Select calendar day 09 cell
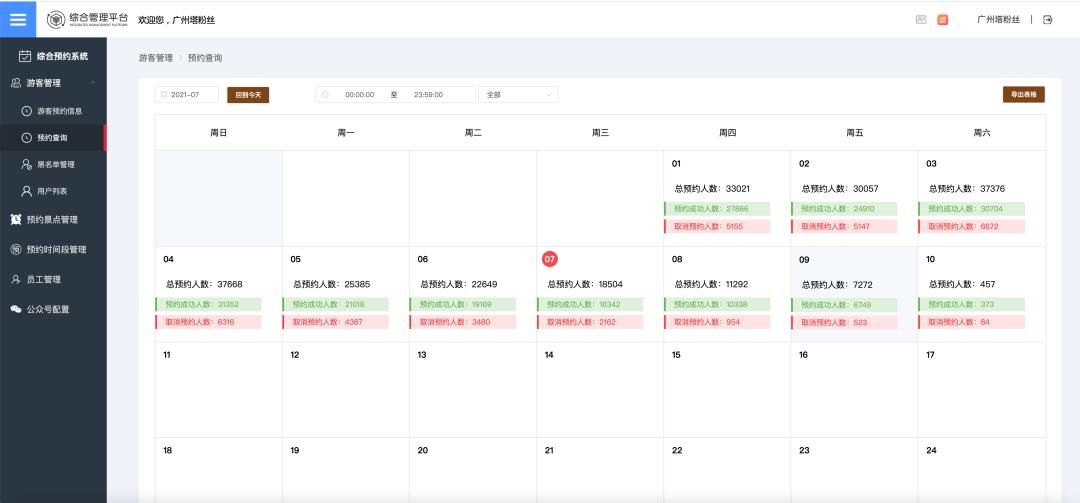The width and height of the screenshot is (1080, 503). (x=854, y=294)
